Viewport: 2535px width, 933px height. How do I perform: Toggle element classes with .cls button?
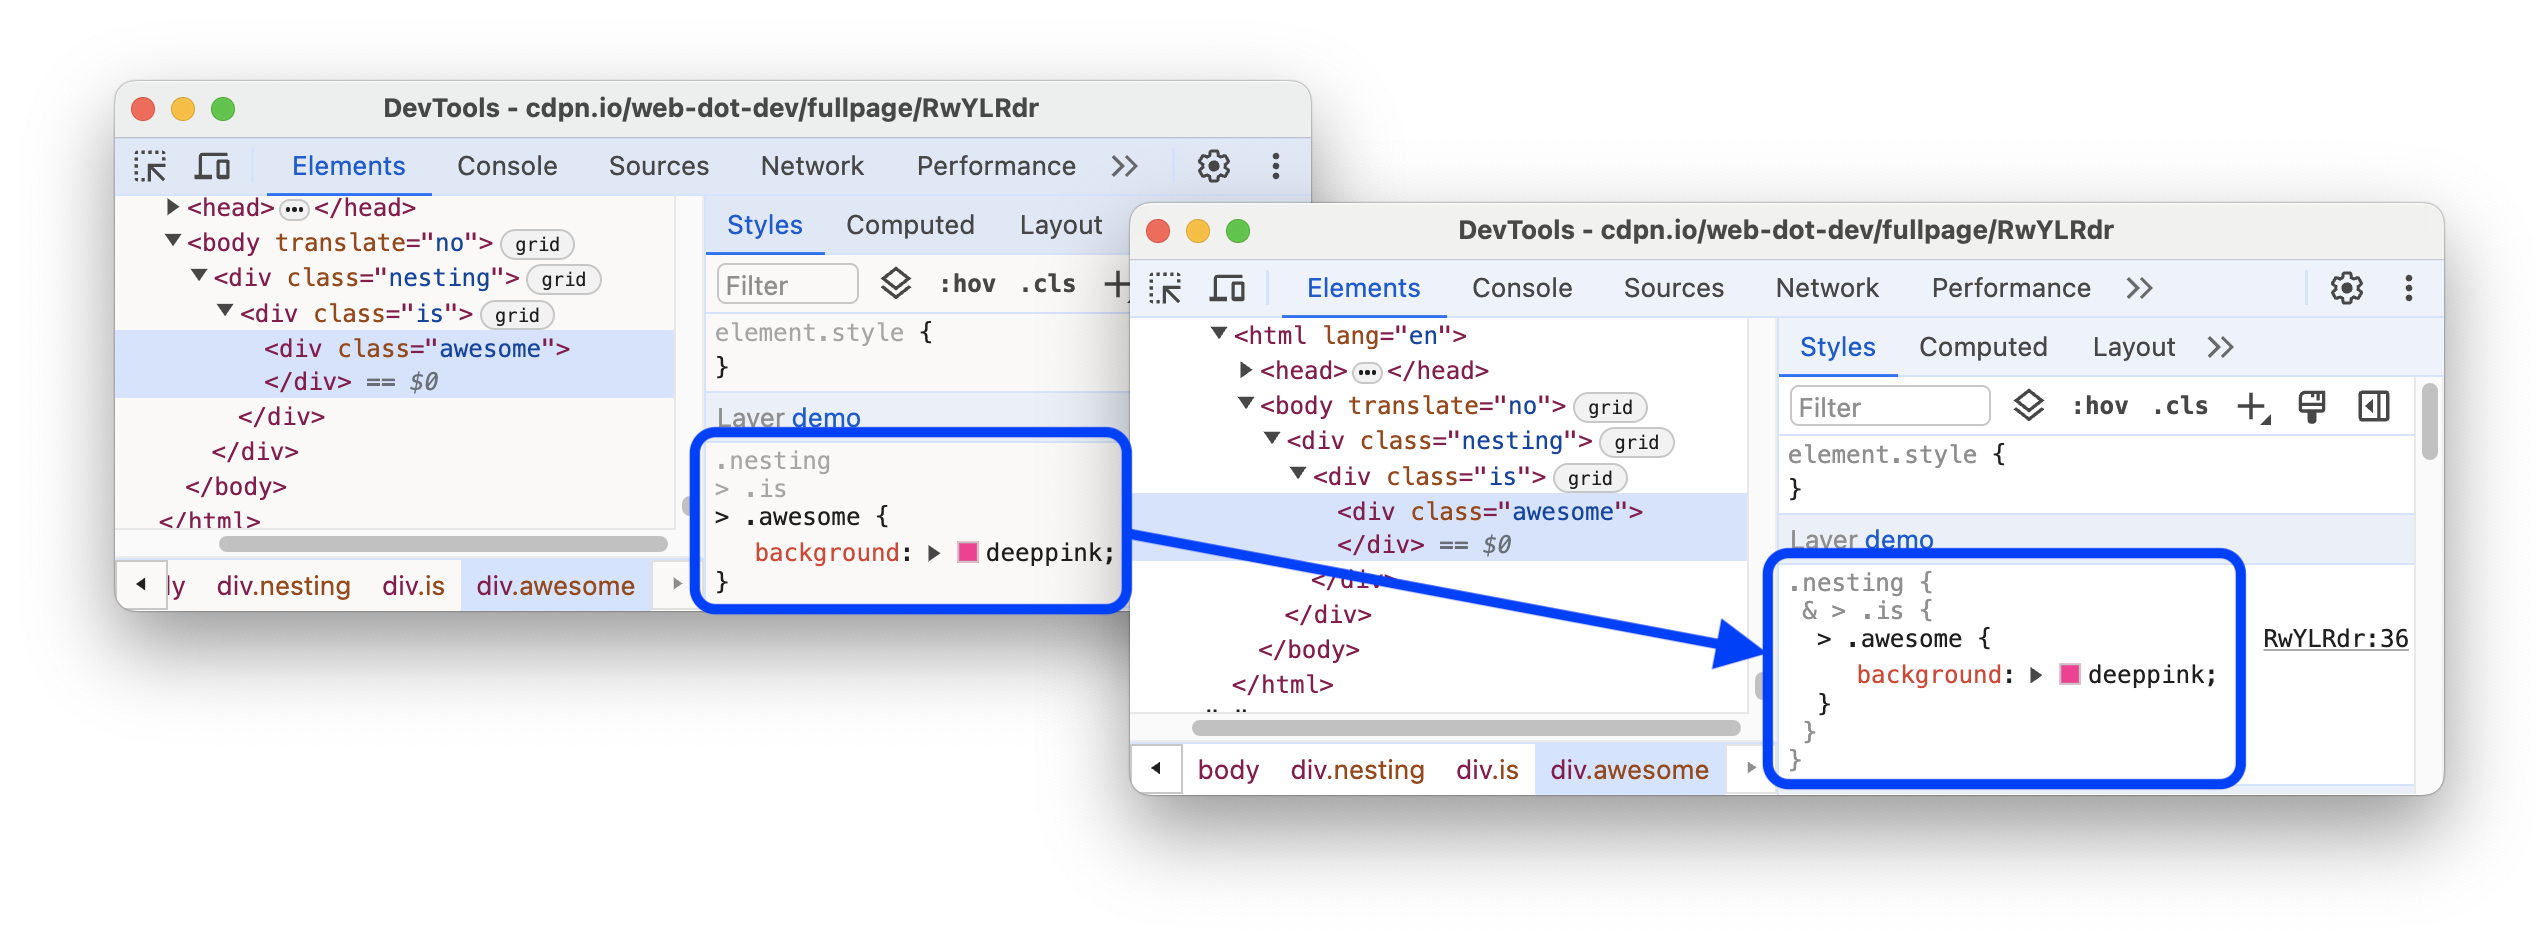[2181, 406]
